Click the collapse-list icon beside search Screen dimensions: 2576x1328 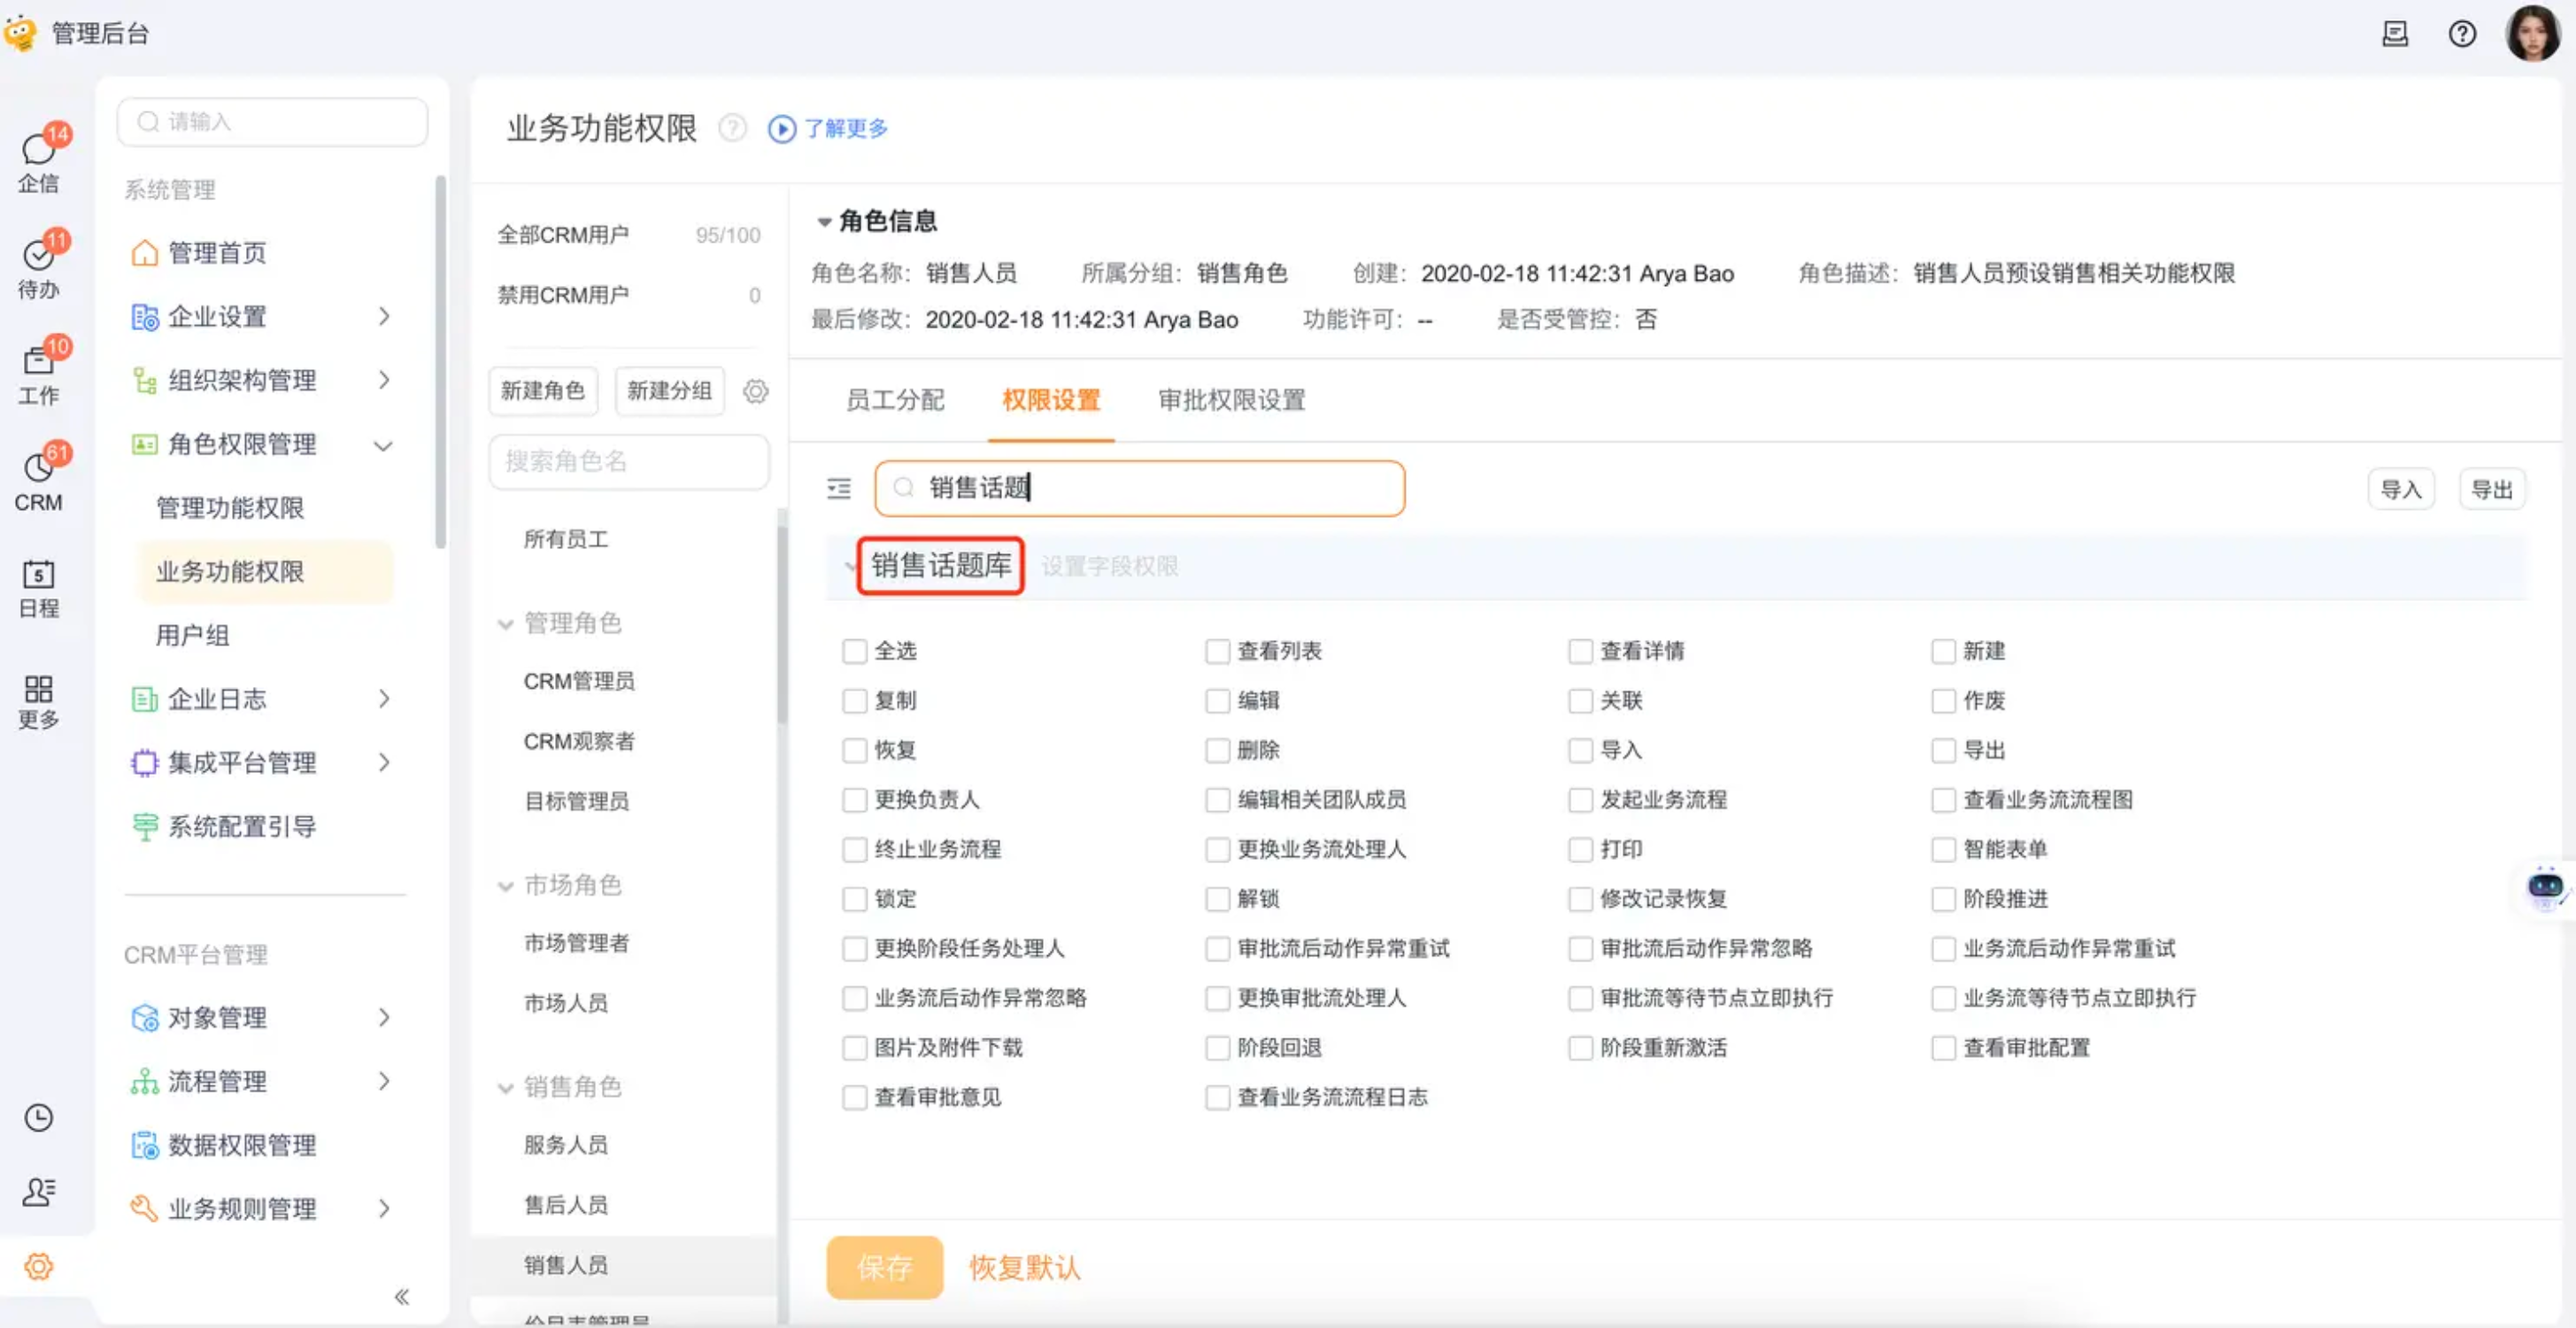click(838, 488)
